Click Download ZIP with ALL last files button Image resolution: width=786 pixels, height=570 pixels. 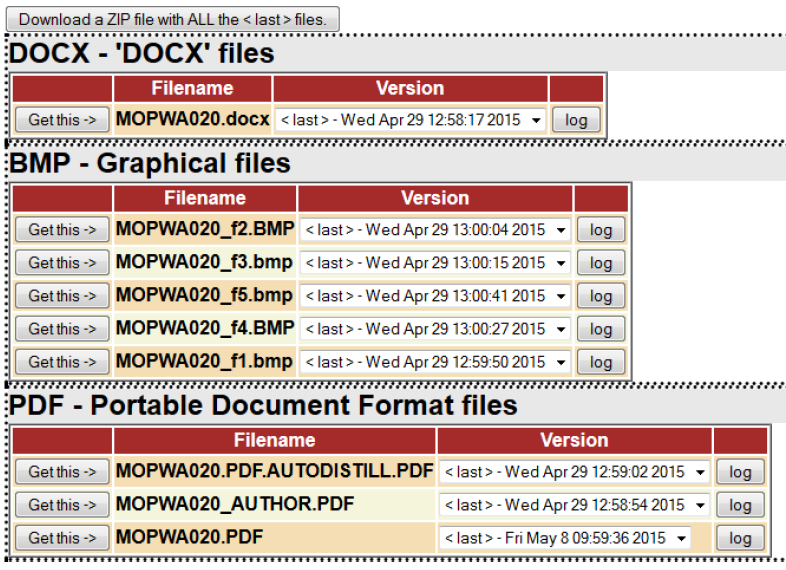pyautogui.click(x=174, y=19)
